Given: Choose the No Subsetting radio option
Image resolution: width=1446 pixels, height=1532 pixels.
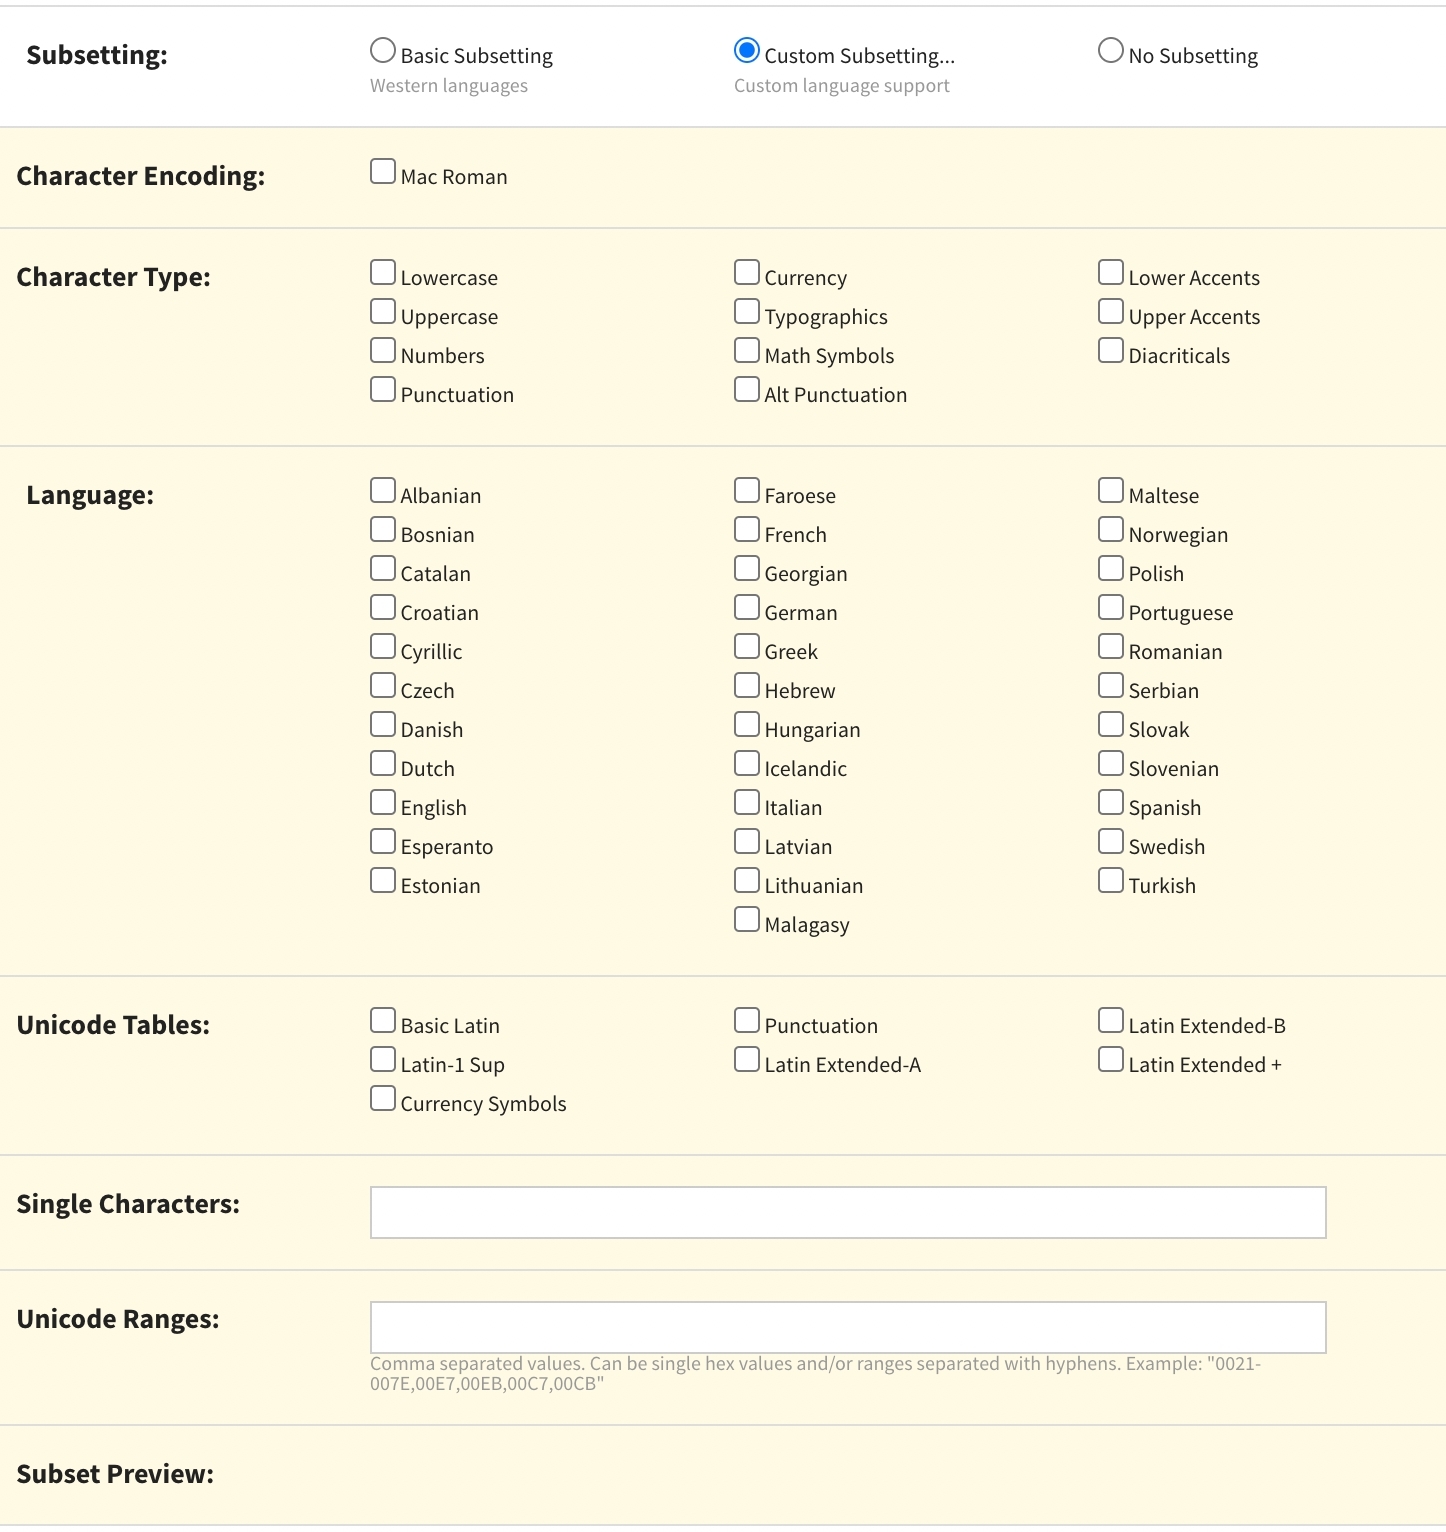Looking at the screenshot, I should point(1111,51).
